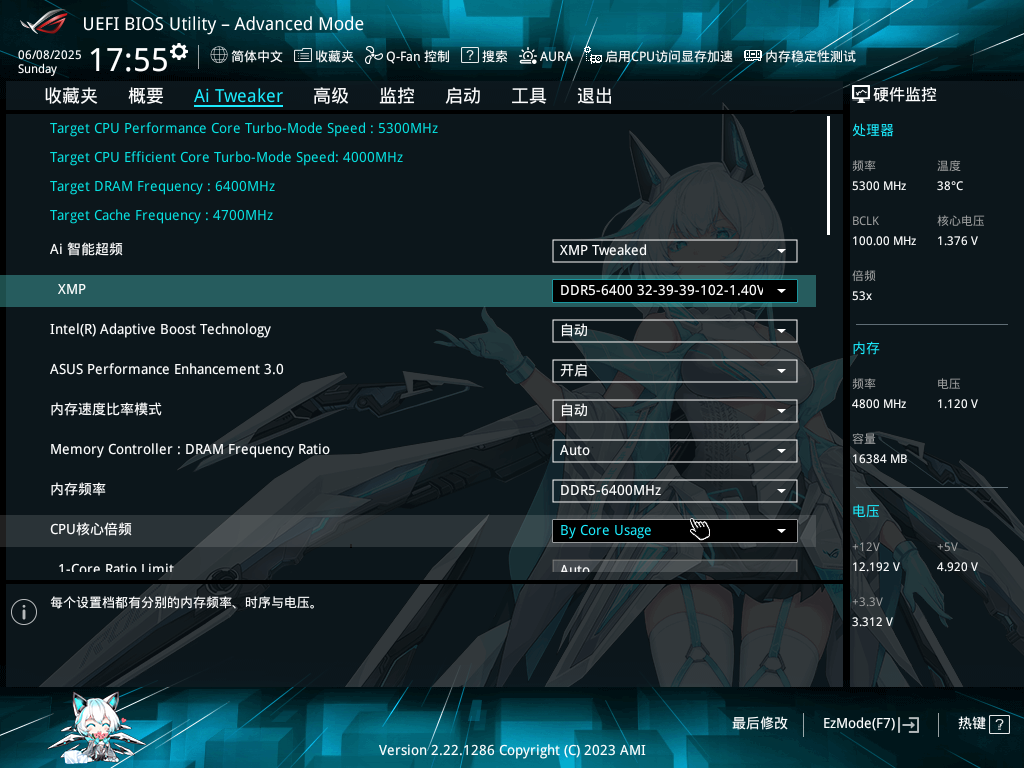
Task: Click the 热键 question mark box
Action: pos(999,724)
